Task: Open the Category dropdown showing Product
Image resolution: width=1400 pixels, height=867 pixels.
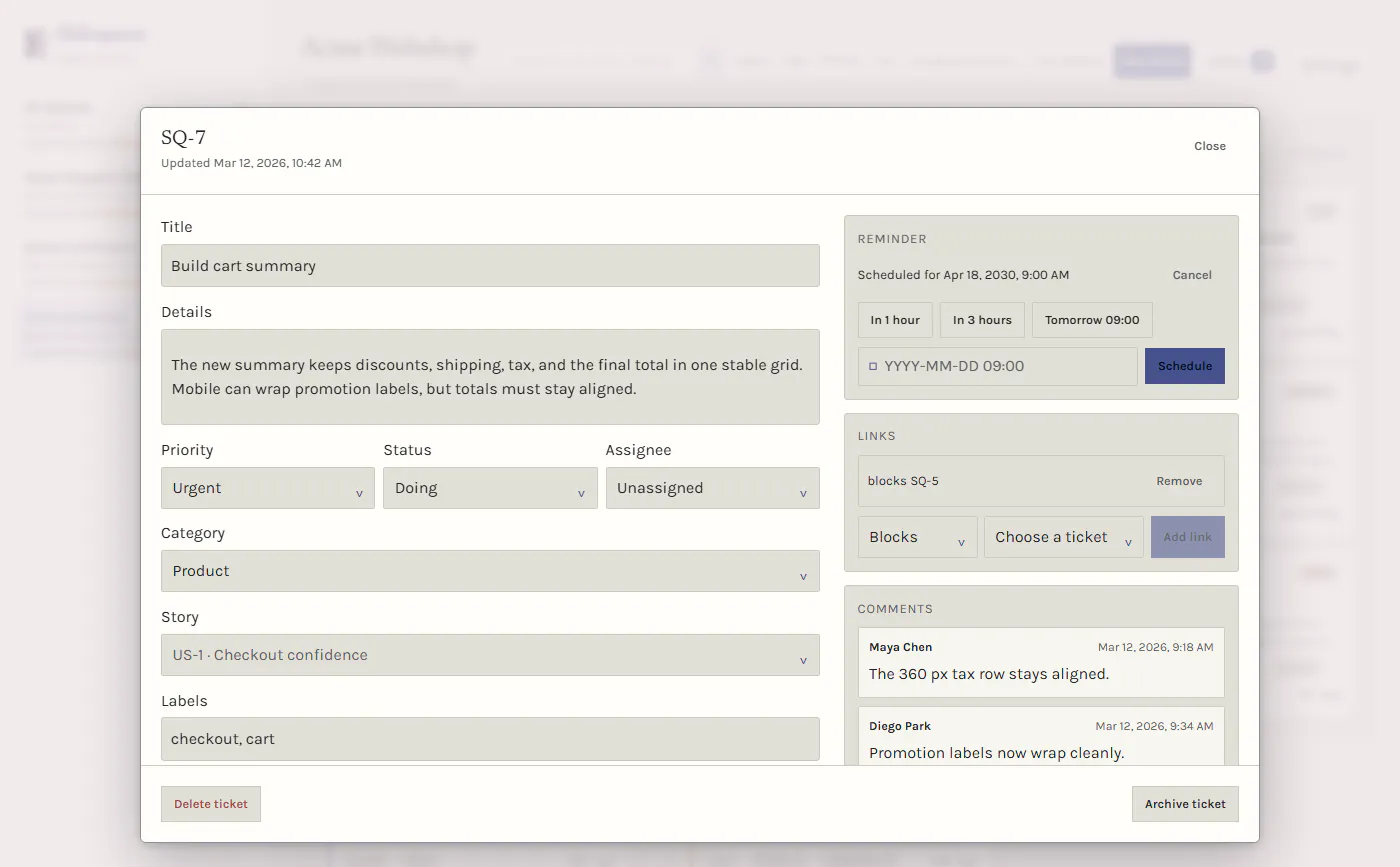Action: pos(490,571)
